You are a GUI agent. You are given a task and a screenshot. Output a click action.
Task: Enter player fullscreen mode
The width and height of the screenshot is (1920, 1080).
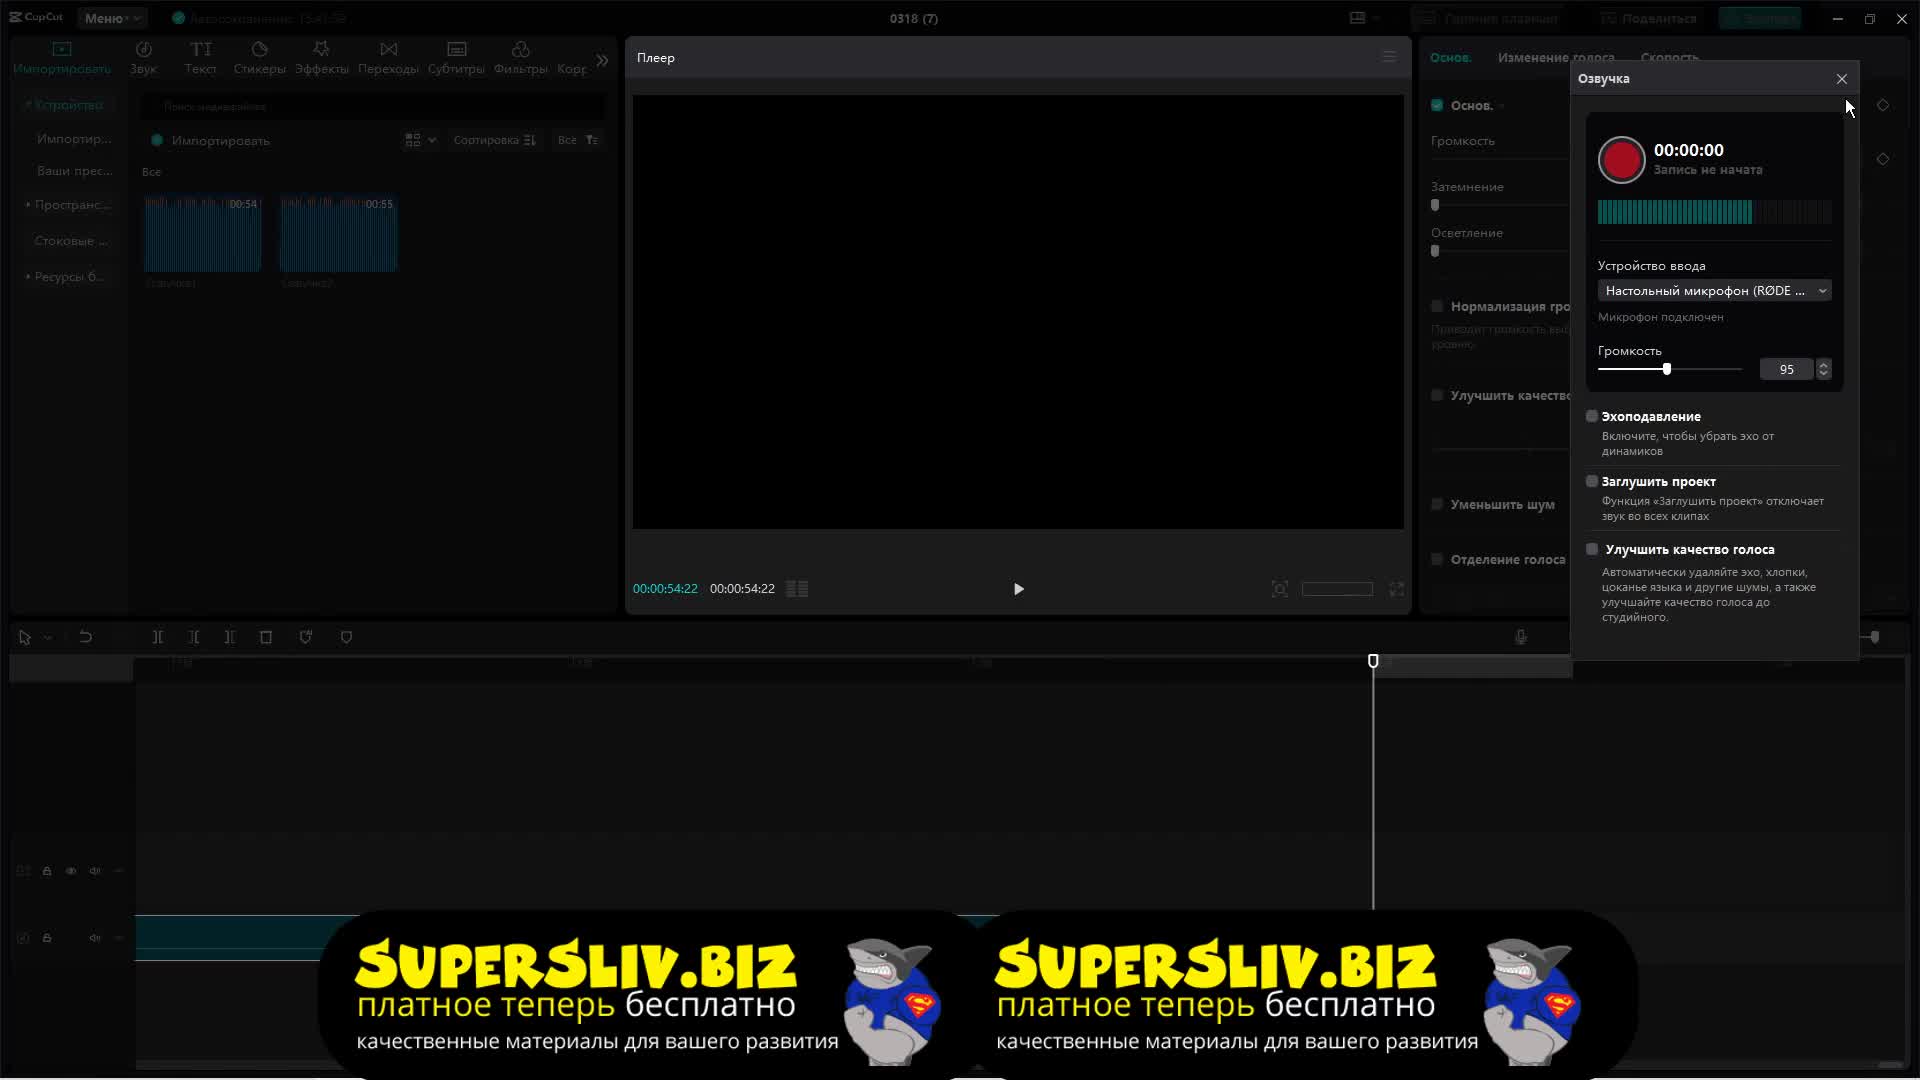(x=1396, y=589)
